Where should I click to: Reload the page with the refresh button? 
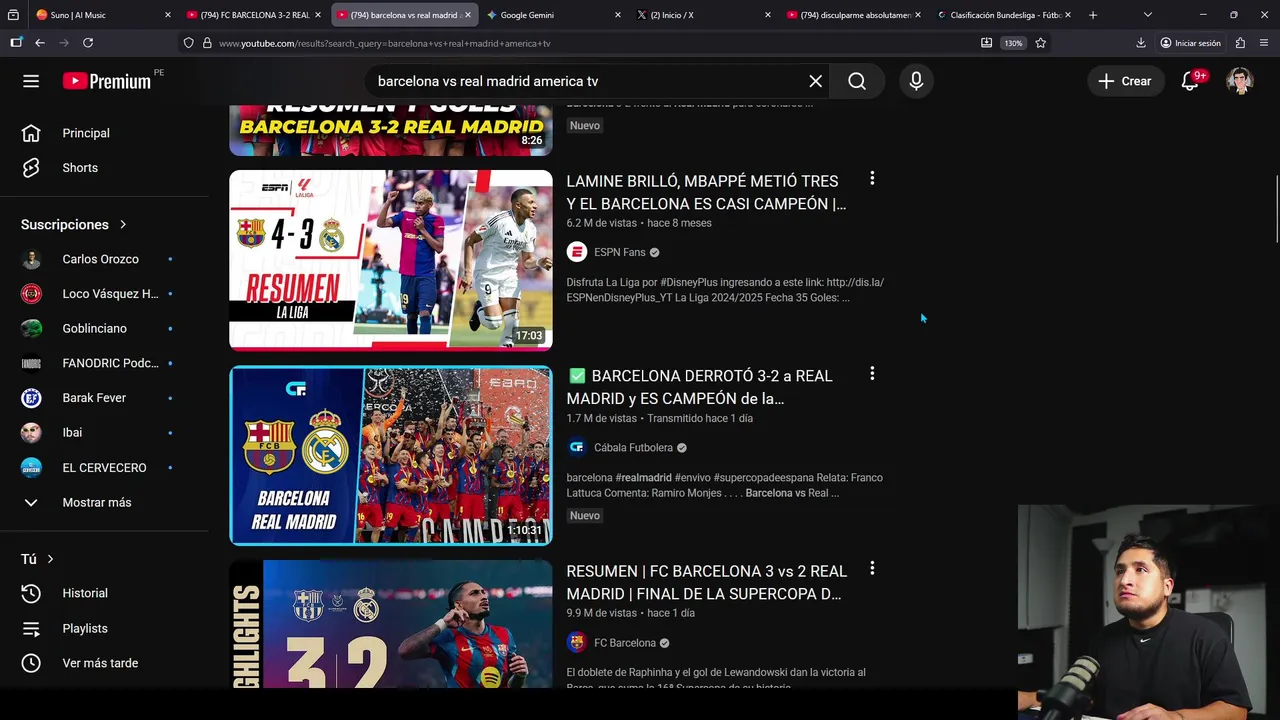click(88, 43)
